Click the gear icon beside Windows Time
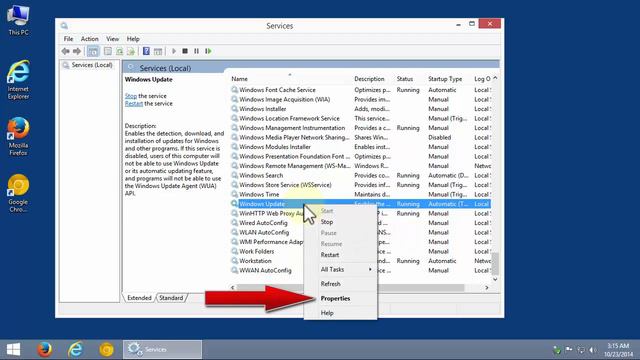The image size is (640, 360). pyautogui.click(x=234, y=194)
